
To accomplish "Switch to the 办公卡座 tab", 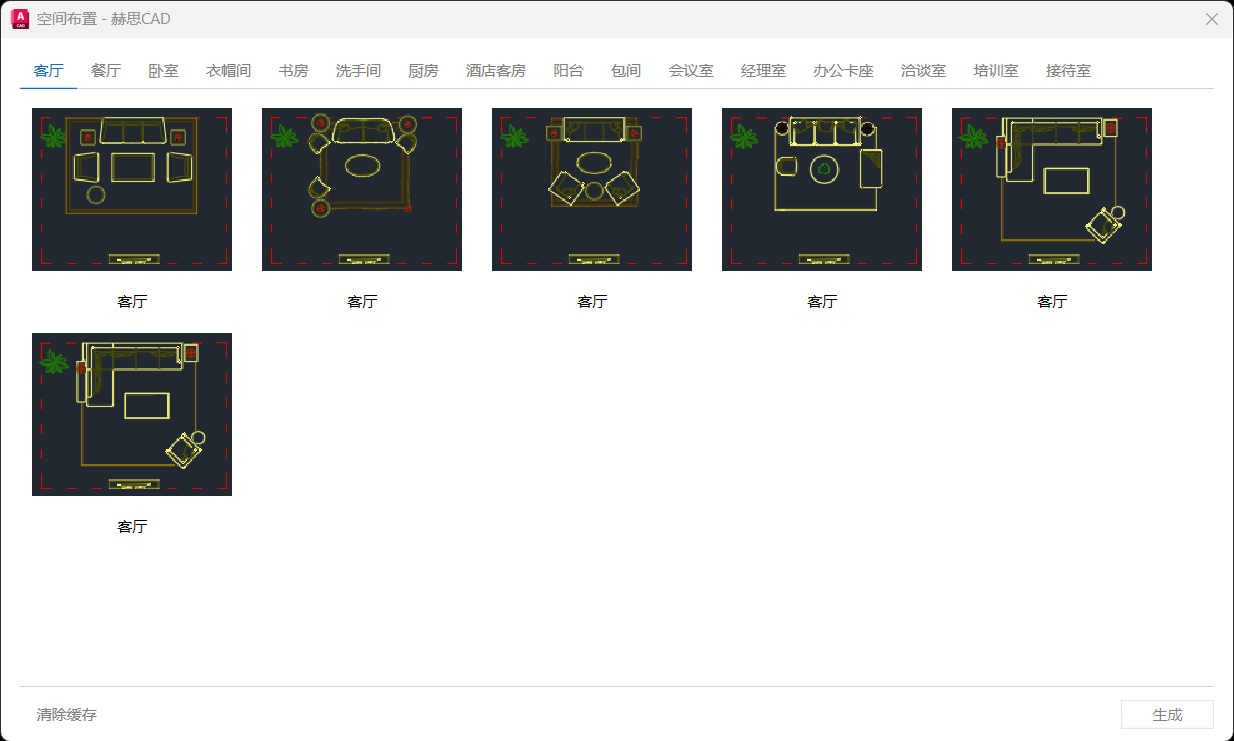I will [x=843, y=71].
